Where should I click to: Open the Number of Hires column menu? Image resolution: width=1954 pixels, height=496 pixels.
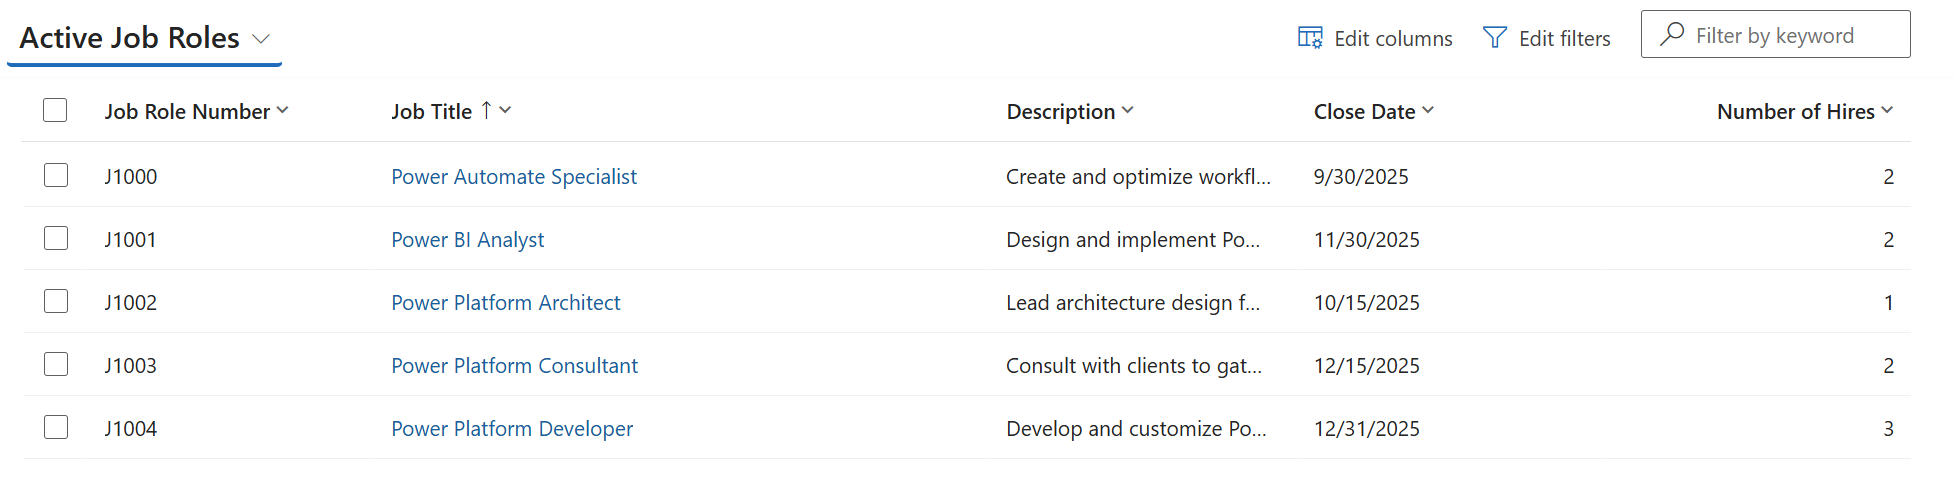tap(1887, 110)
